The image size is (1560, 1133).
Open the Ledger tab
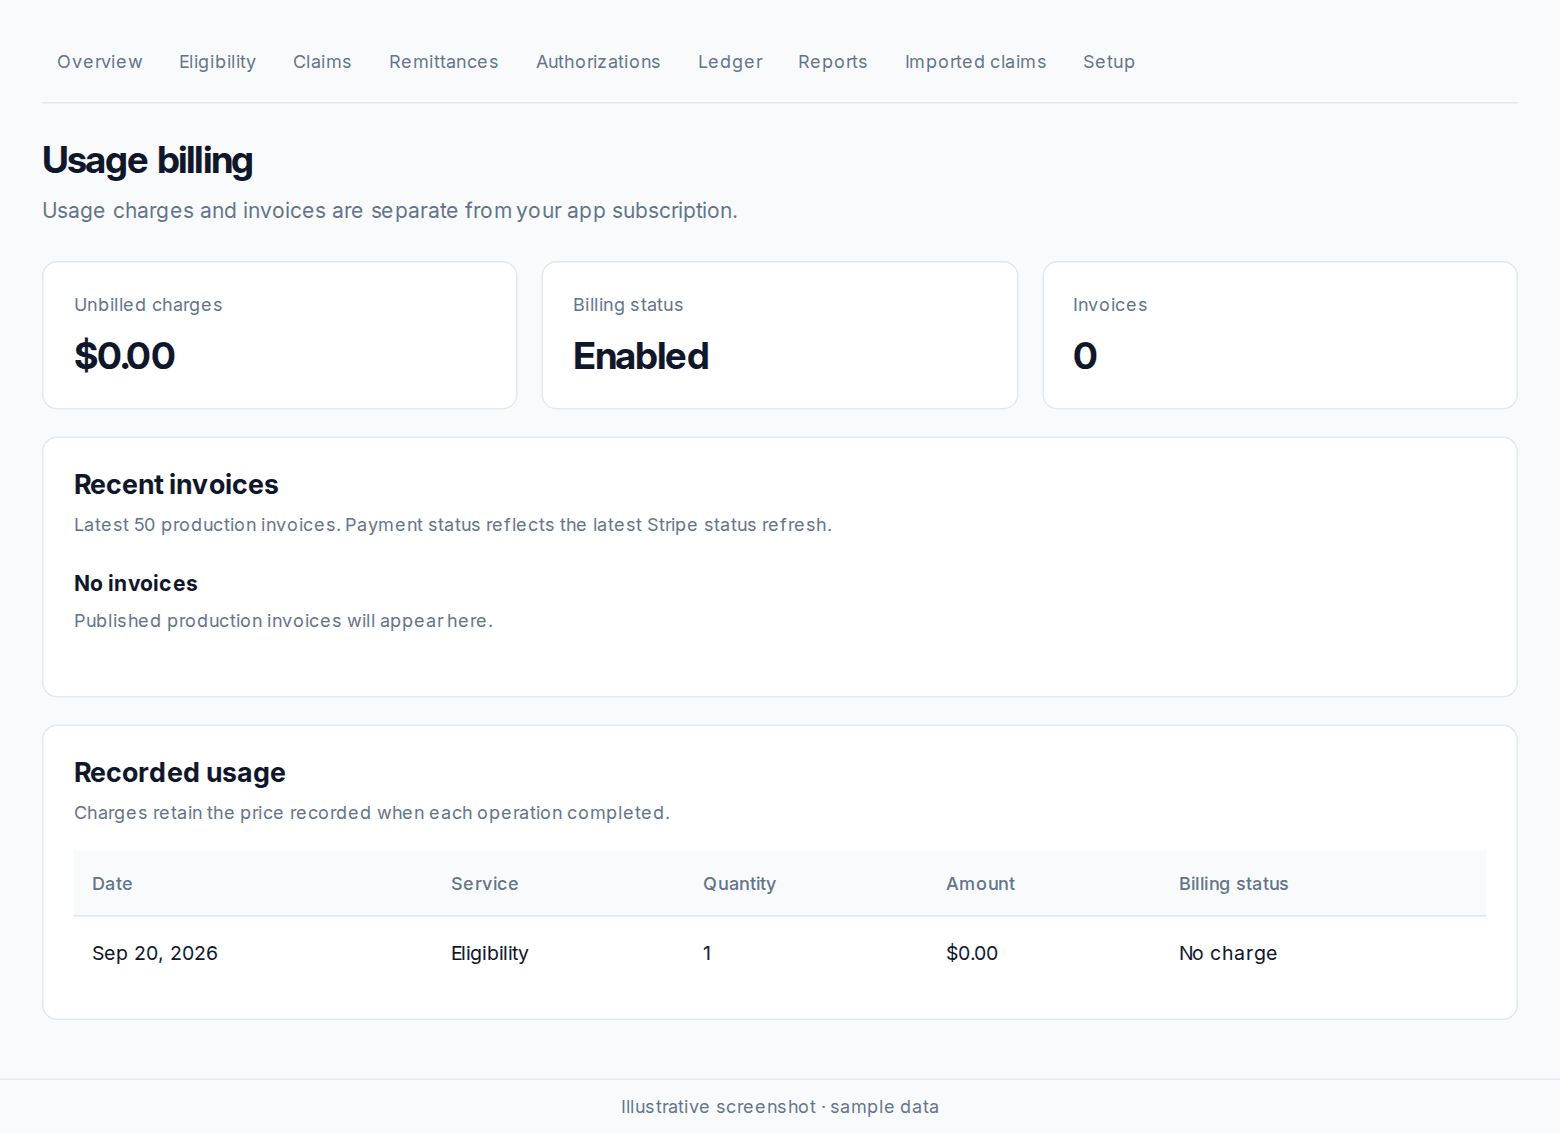tap(730, 62)
